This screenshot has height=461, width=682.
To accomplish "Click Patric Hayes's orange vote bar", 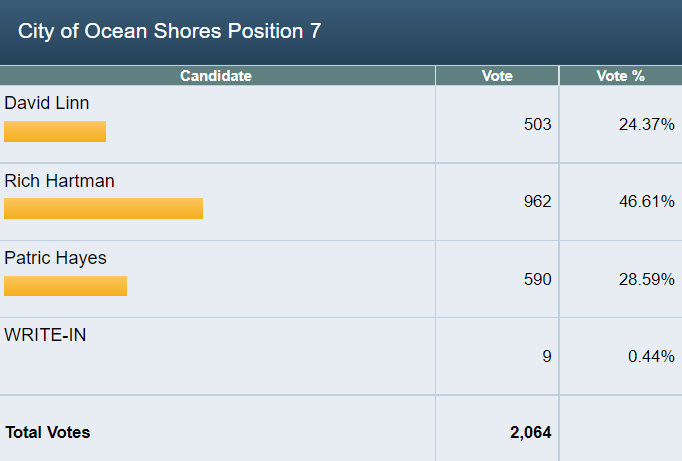I will pyautogui.click(x=65, y=286).
